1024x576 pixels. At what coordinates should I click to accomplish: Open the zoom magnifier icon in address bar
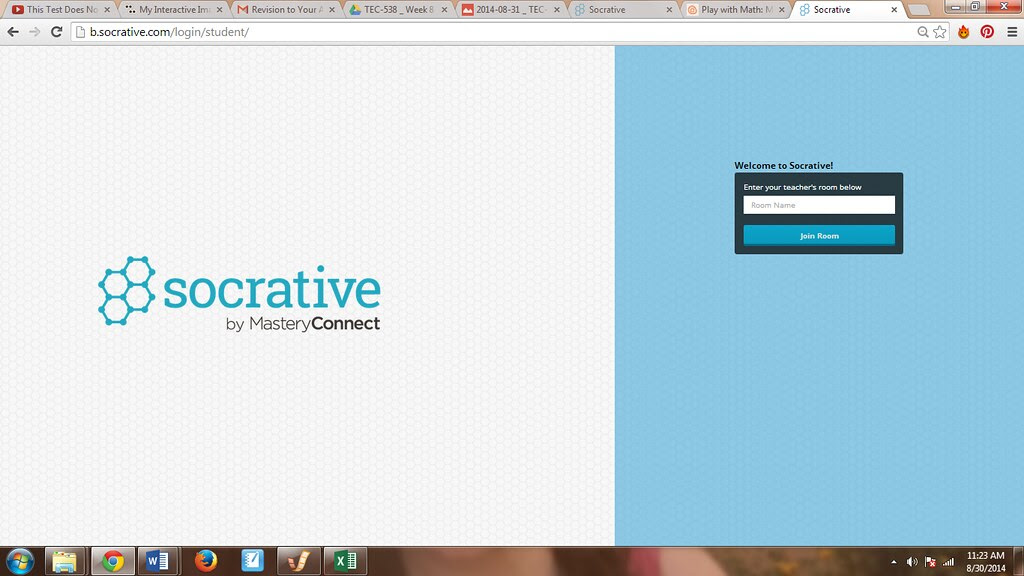(x=923, y=32)
